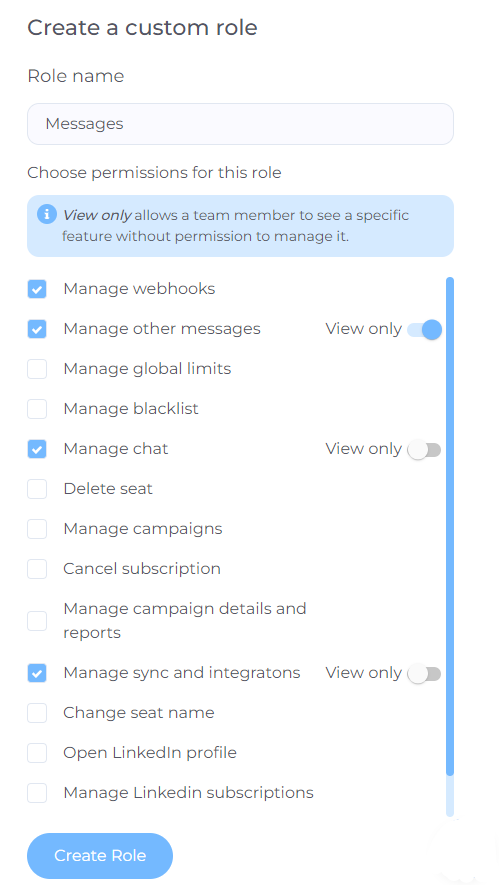Click the permissions list vertical scrollbar
The height and width of the screenshot is (885, 499).
point(450,525)
